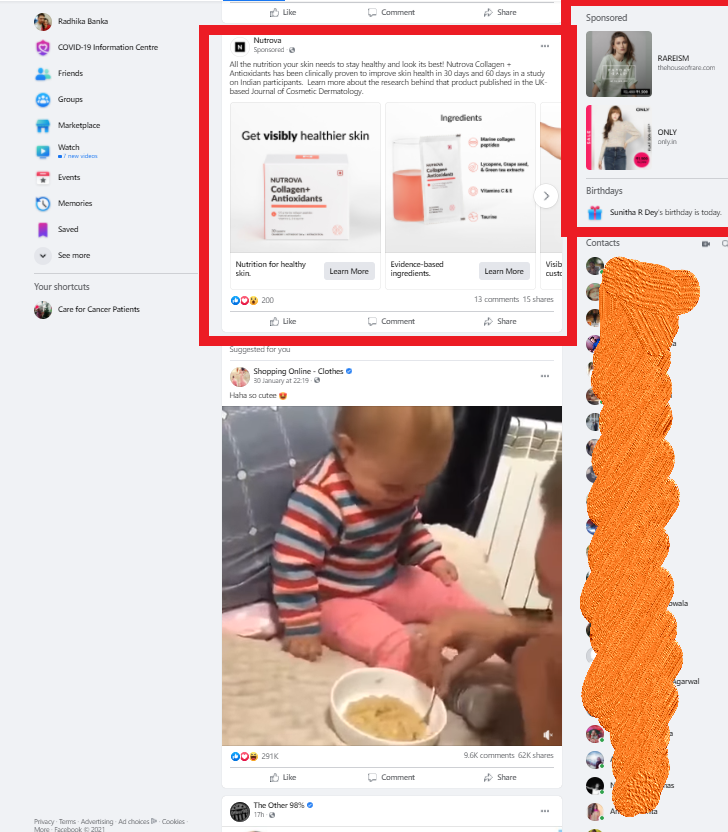Advance Nutrova carousel with next arrow
The height and width of the screenshot is (832, 728).
(x=545, y=196)
